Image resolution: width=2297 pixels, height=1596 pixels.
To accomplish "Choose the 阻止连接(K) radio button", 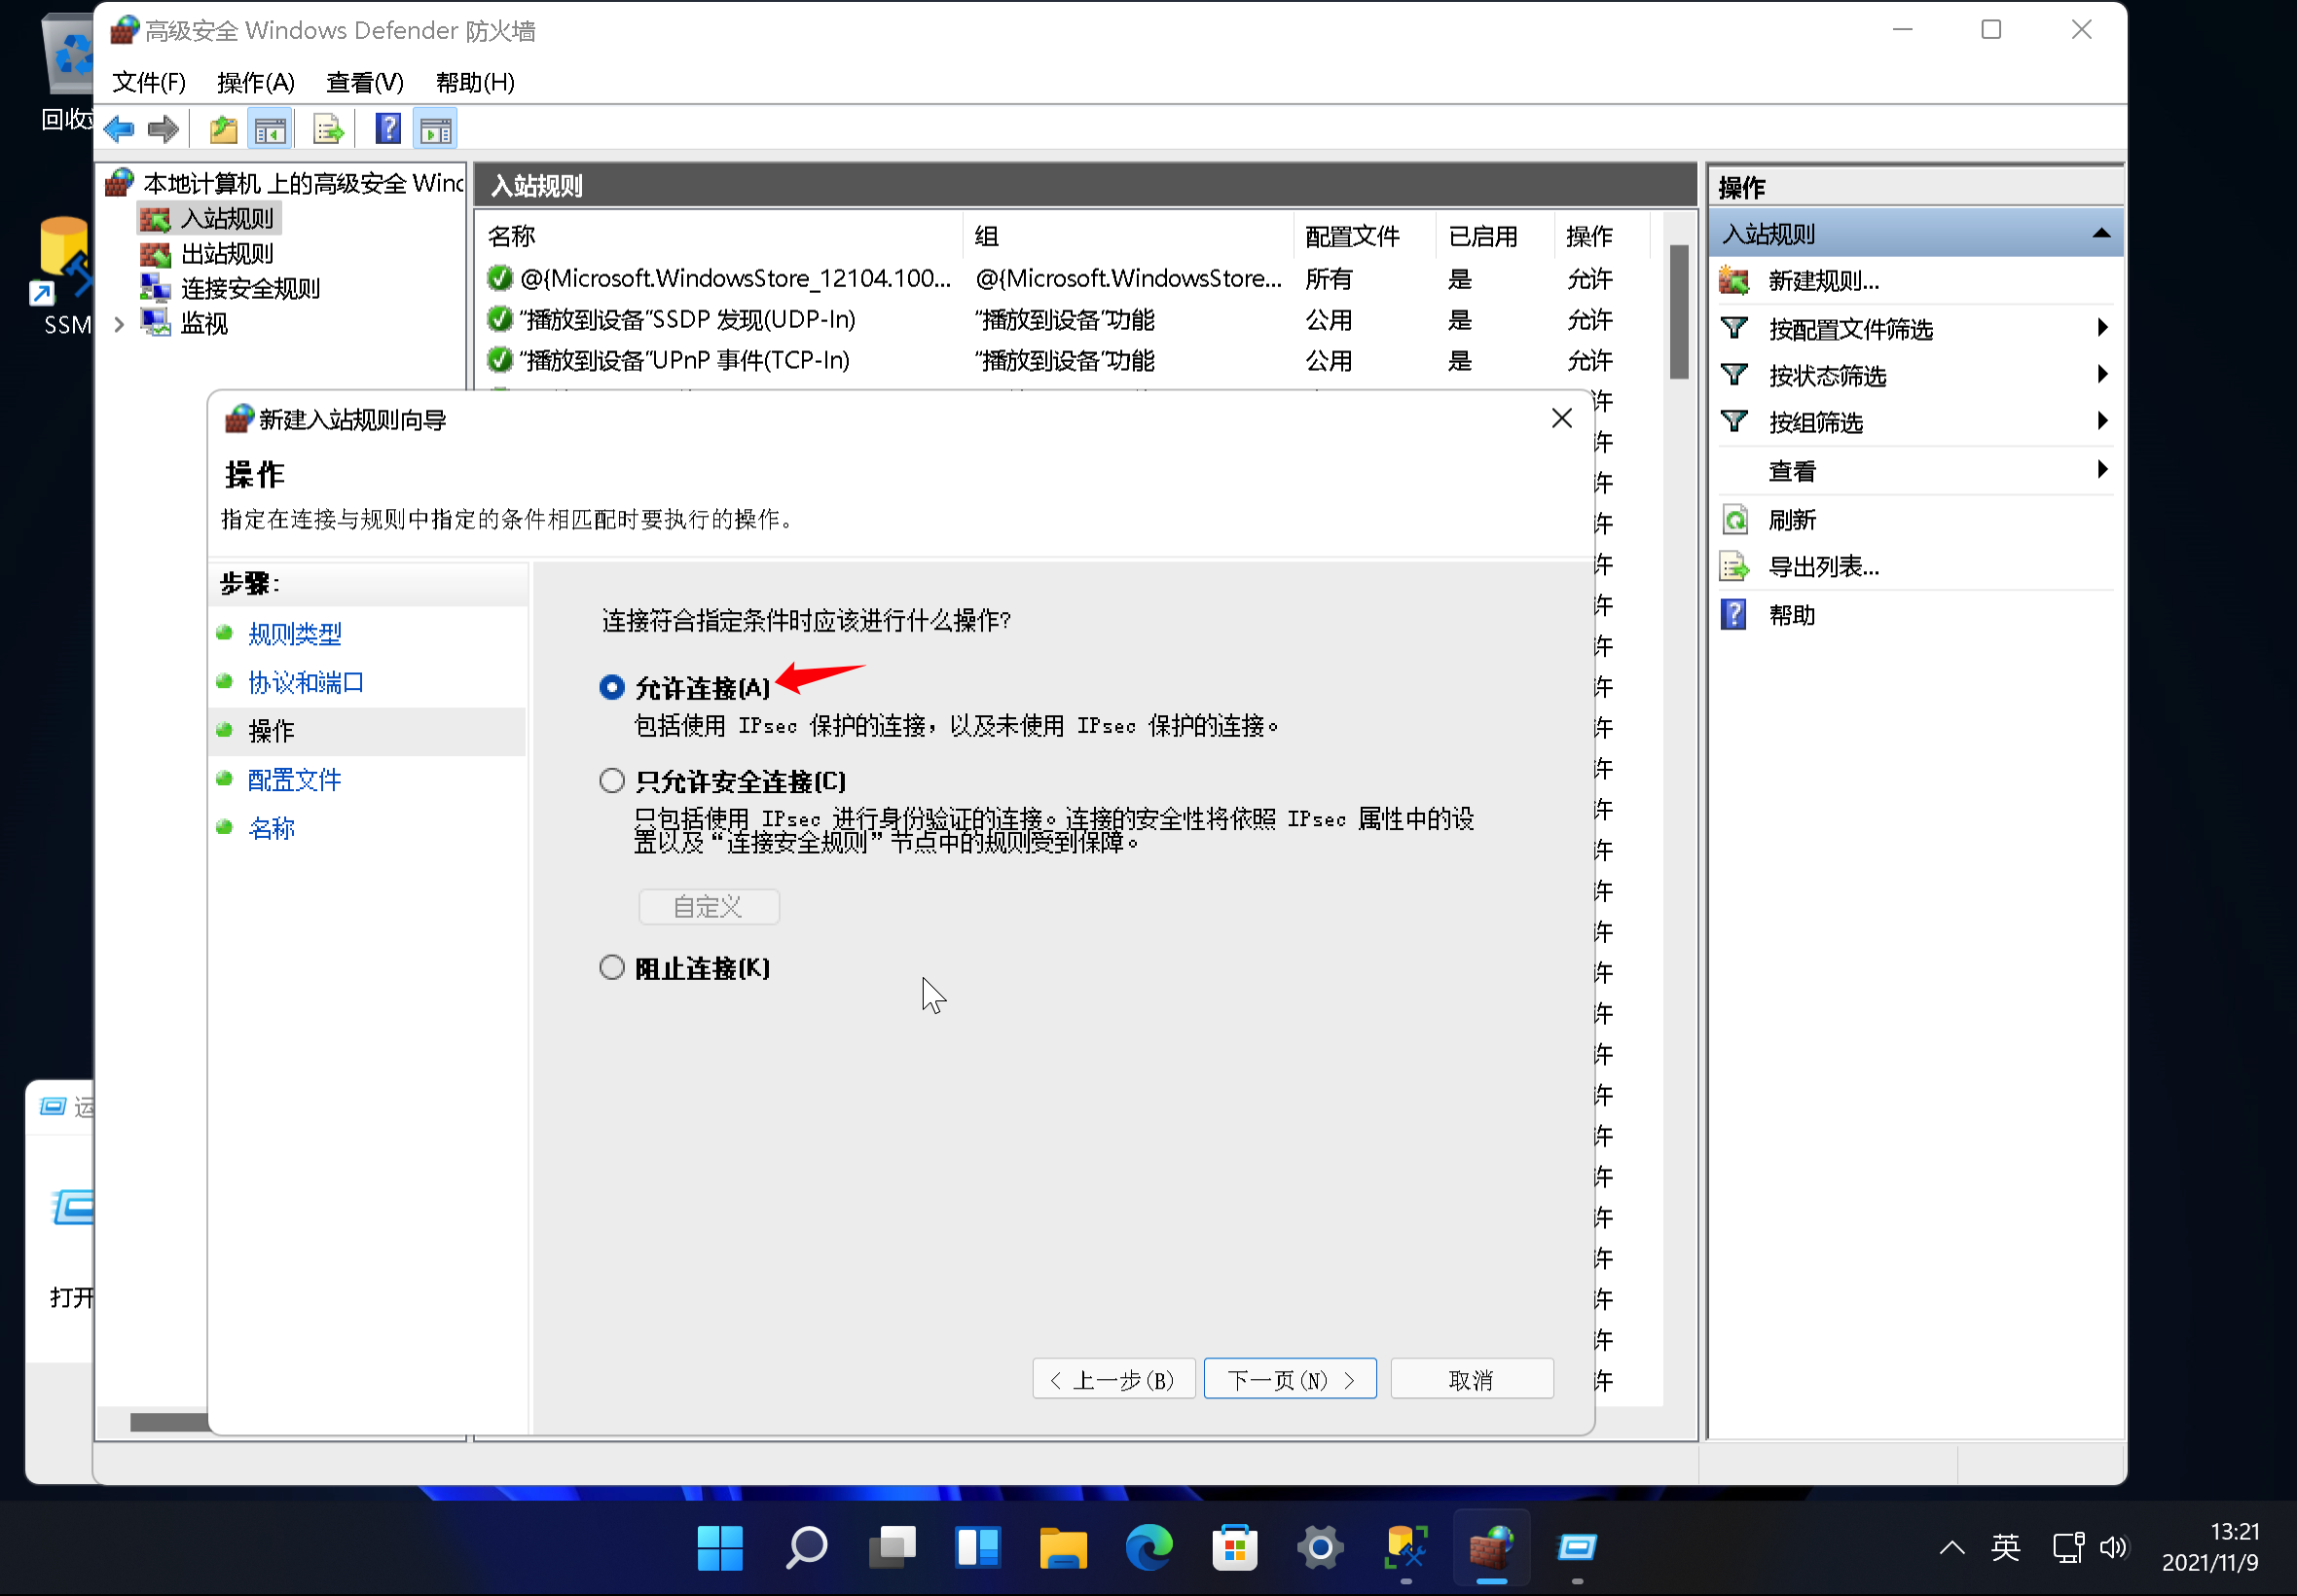I will pos(612,968).
